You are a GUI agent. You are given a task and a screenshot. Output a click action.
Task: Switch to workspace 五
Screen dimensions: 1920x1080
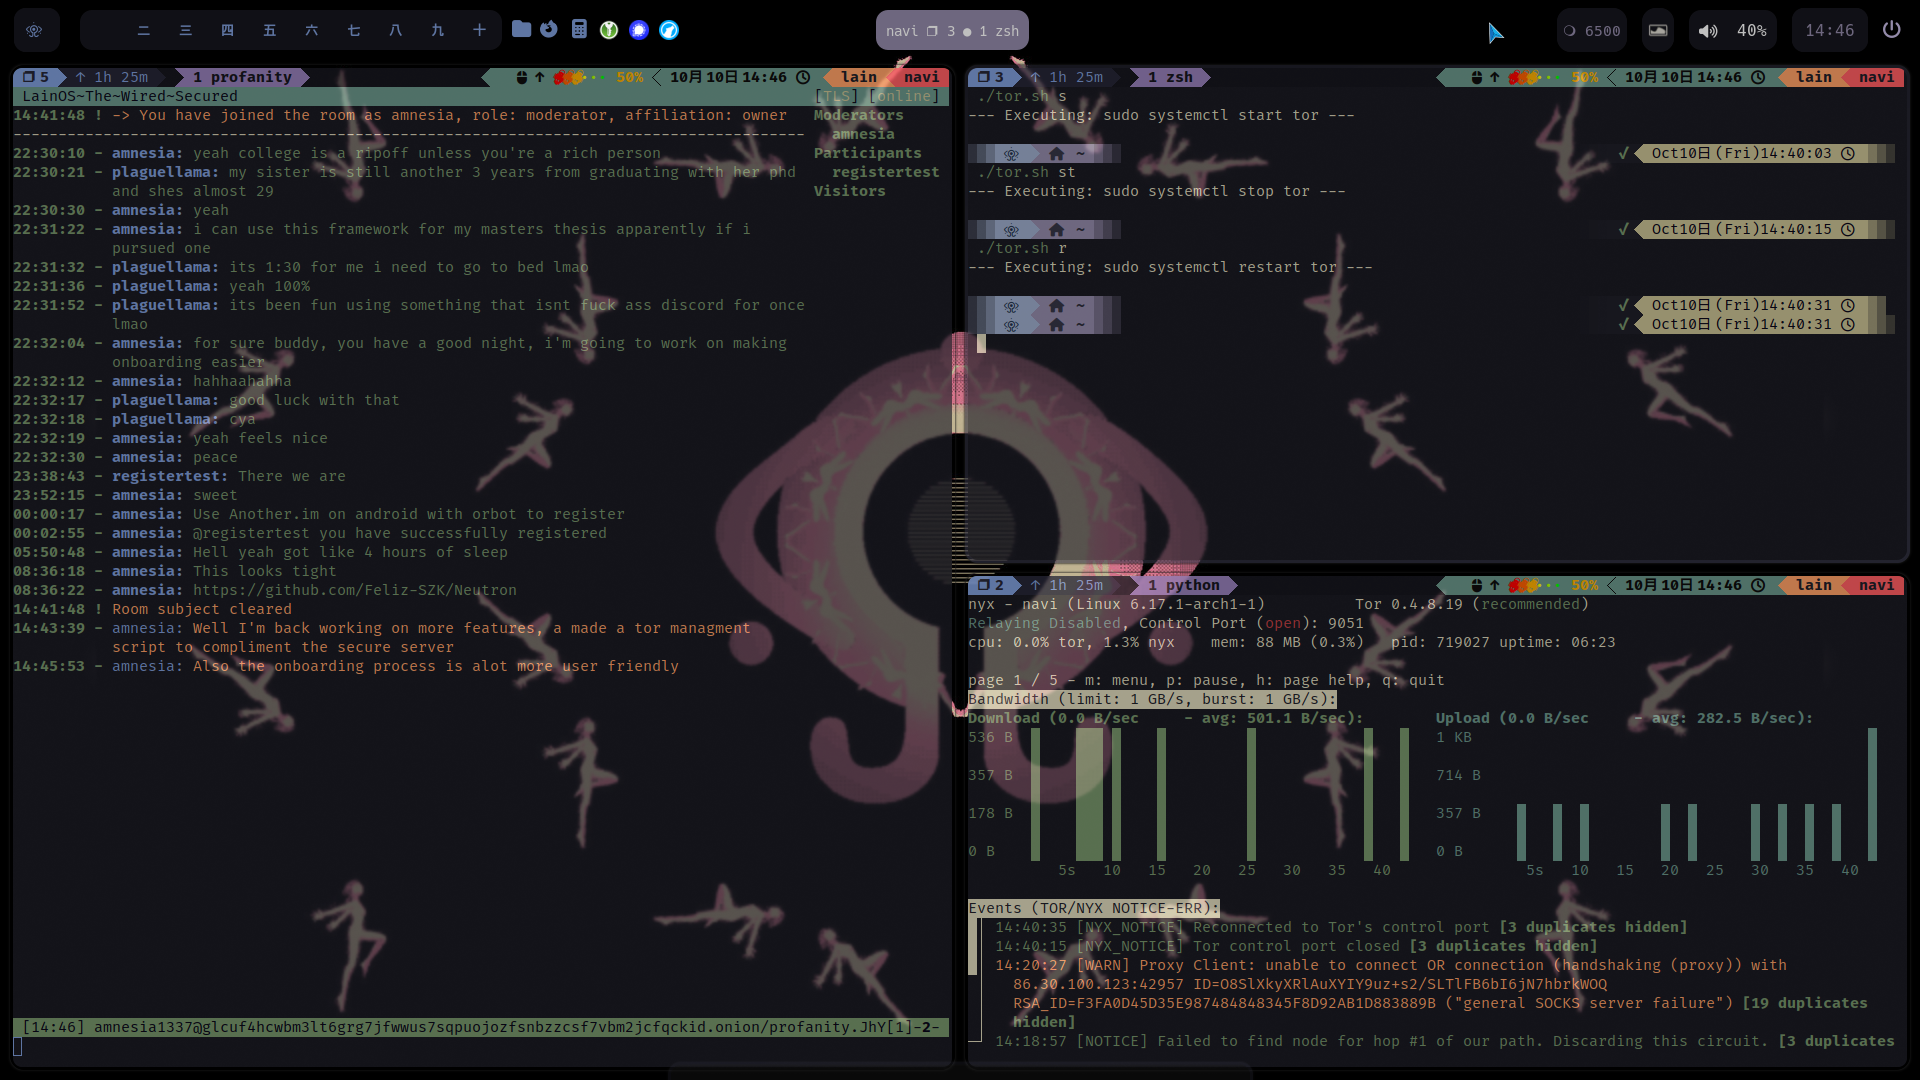270,30
